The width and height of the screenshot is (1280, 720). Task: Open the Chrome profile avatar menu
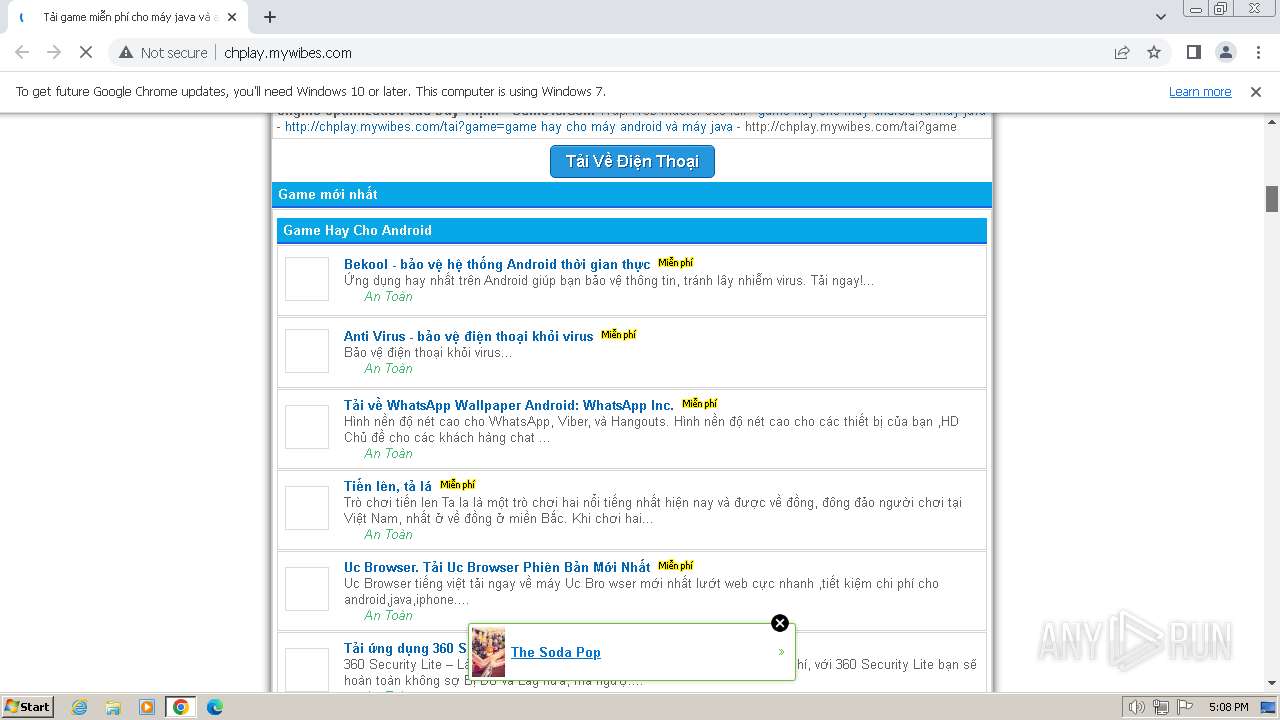coord(1226,53)
